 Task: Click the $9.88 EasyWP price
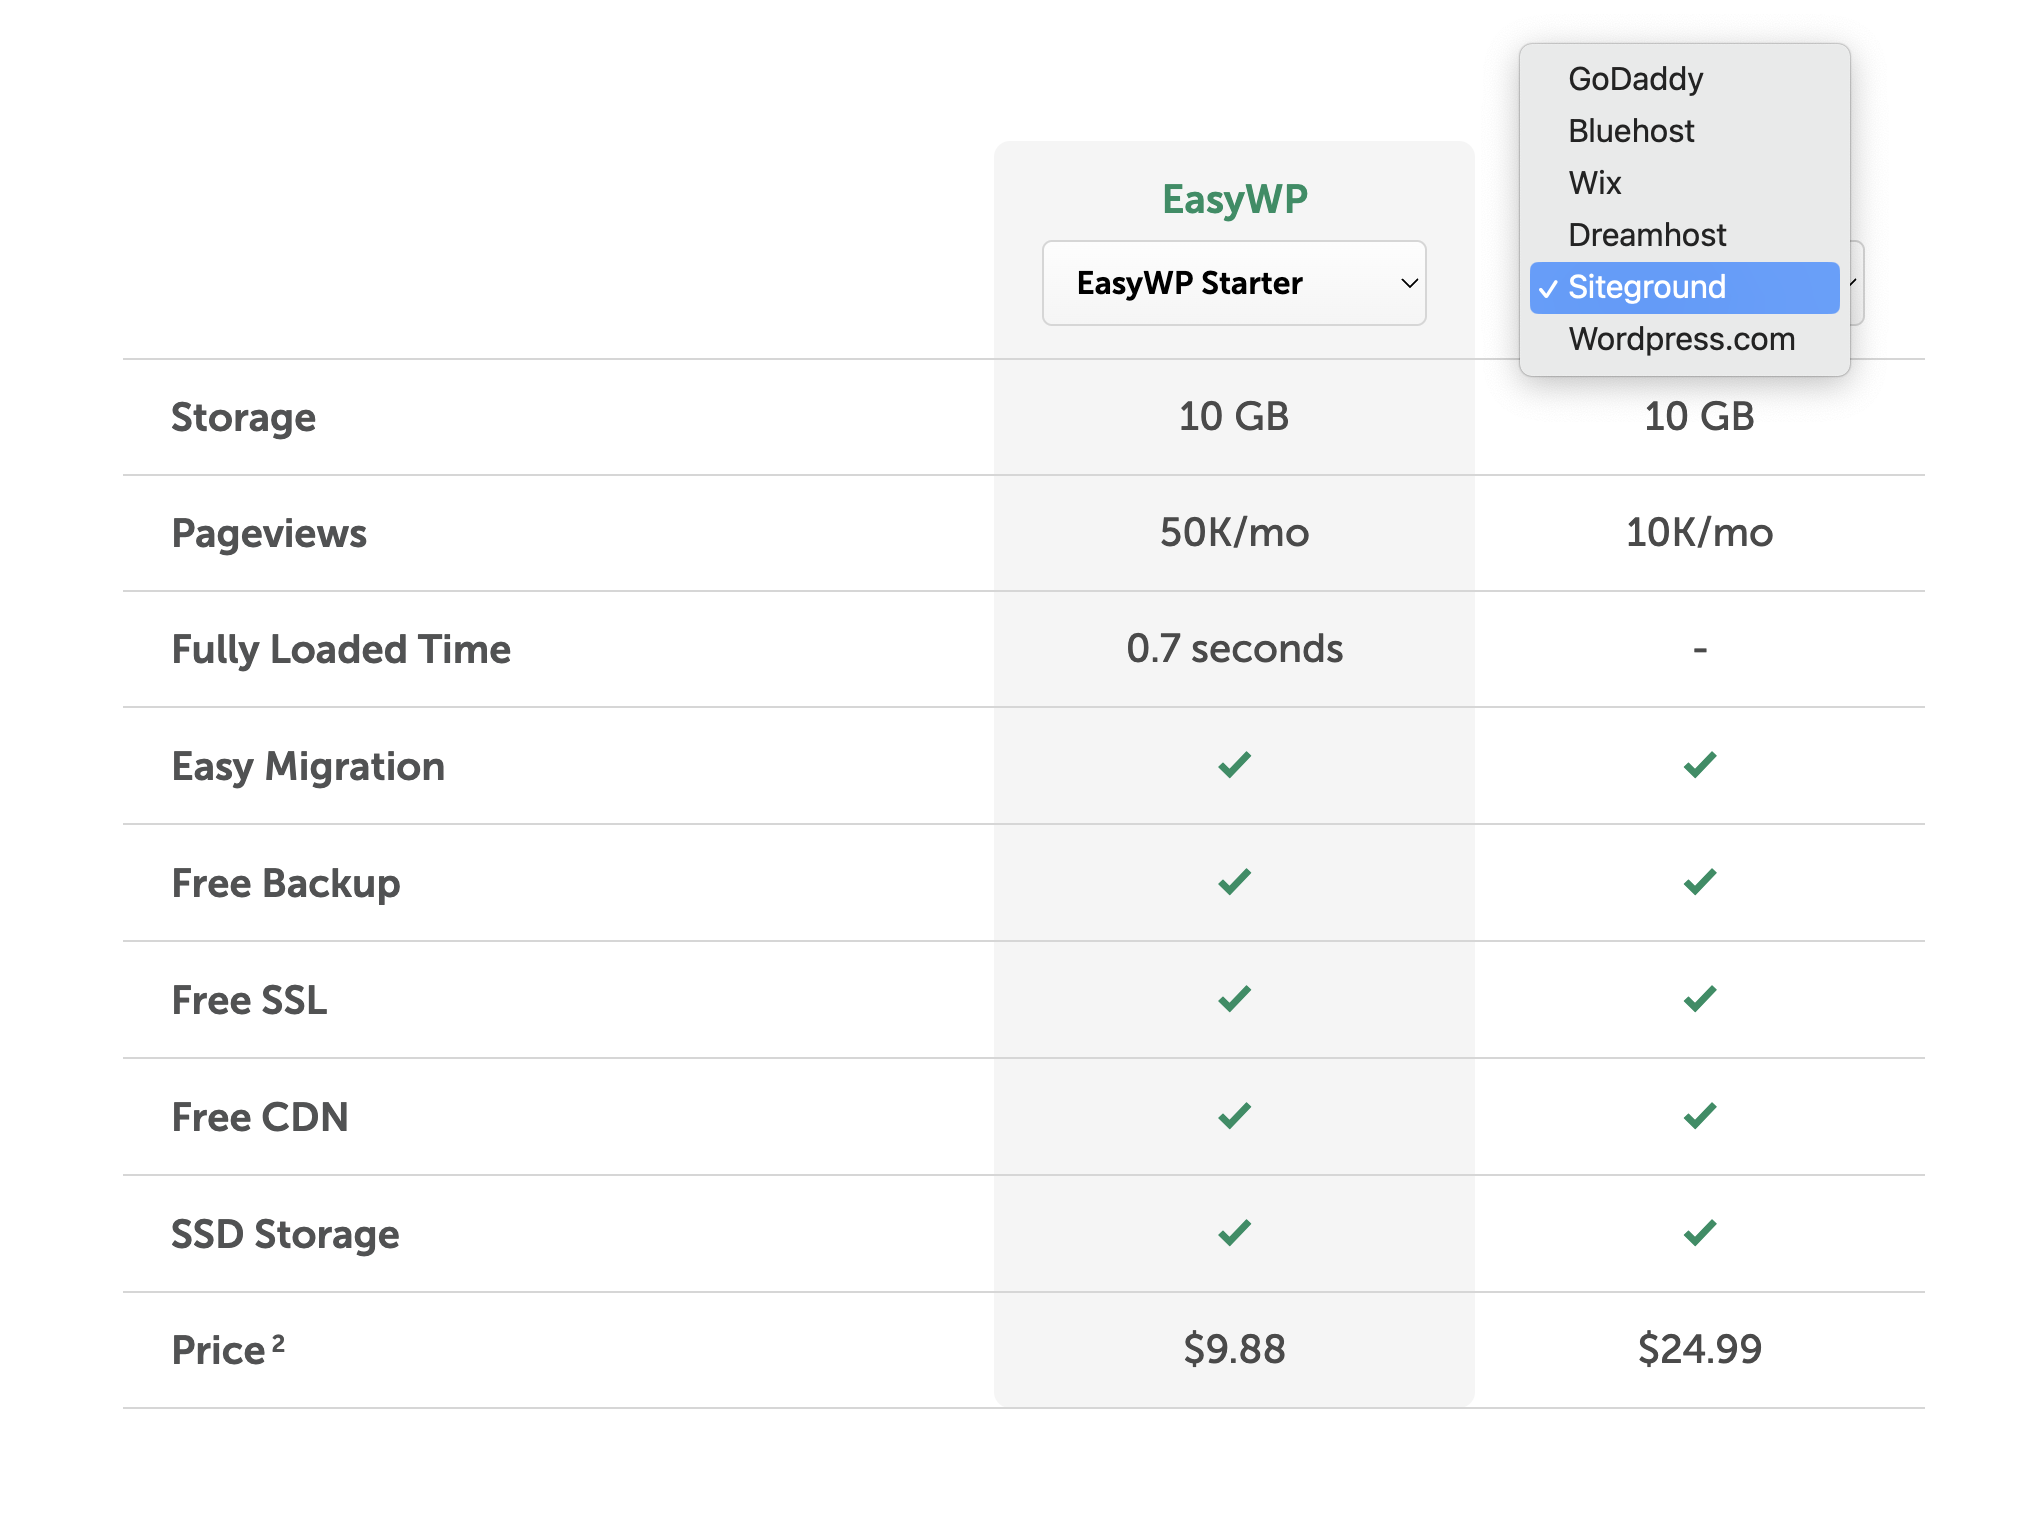click(x=1234, y=1349)
